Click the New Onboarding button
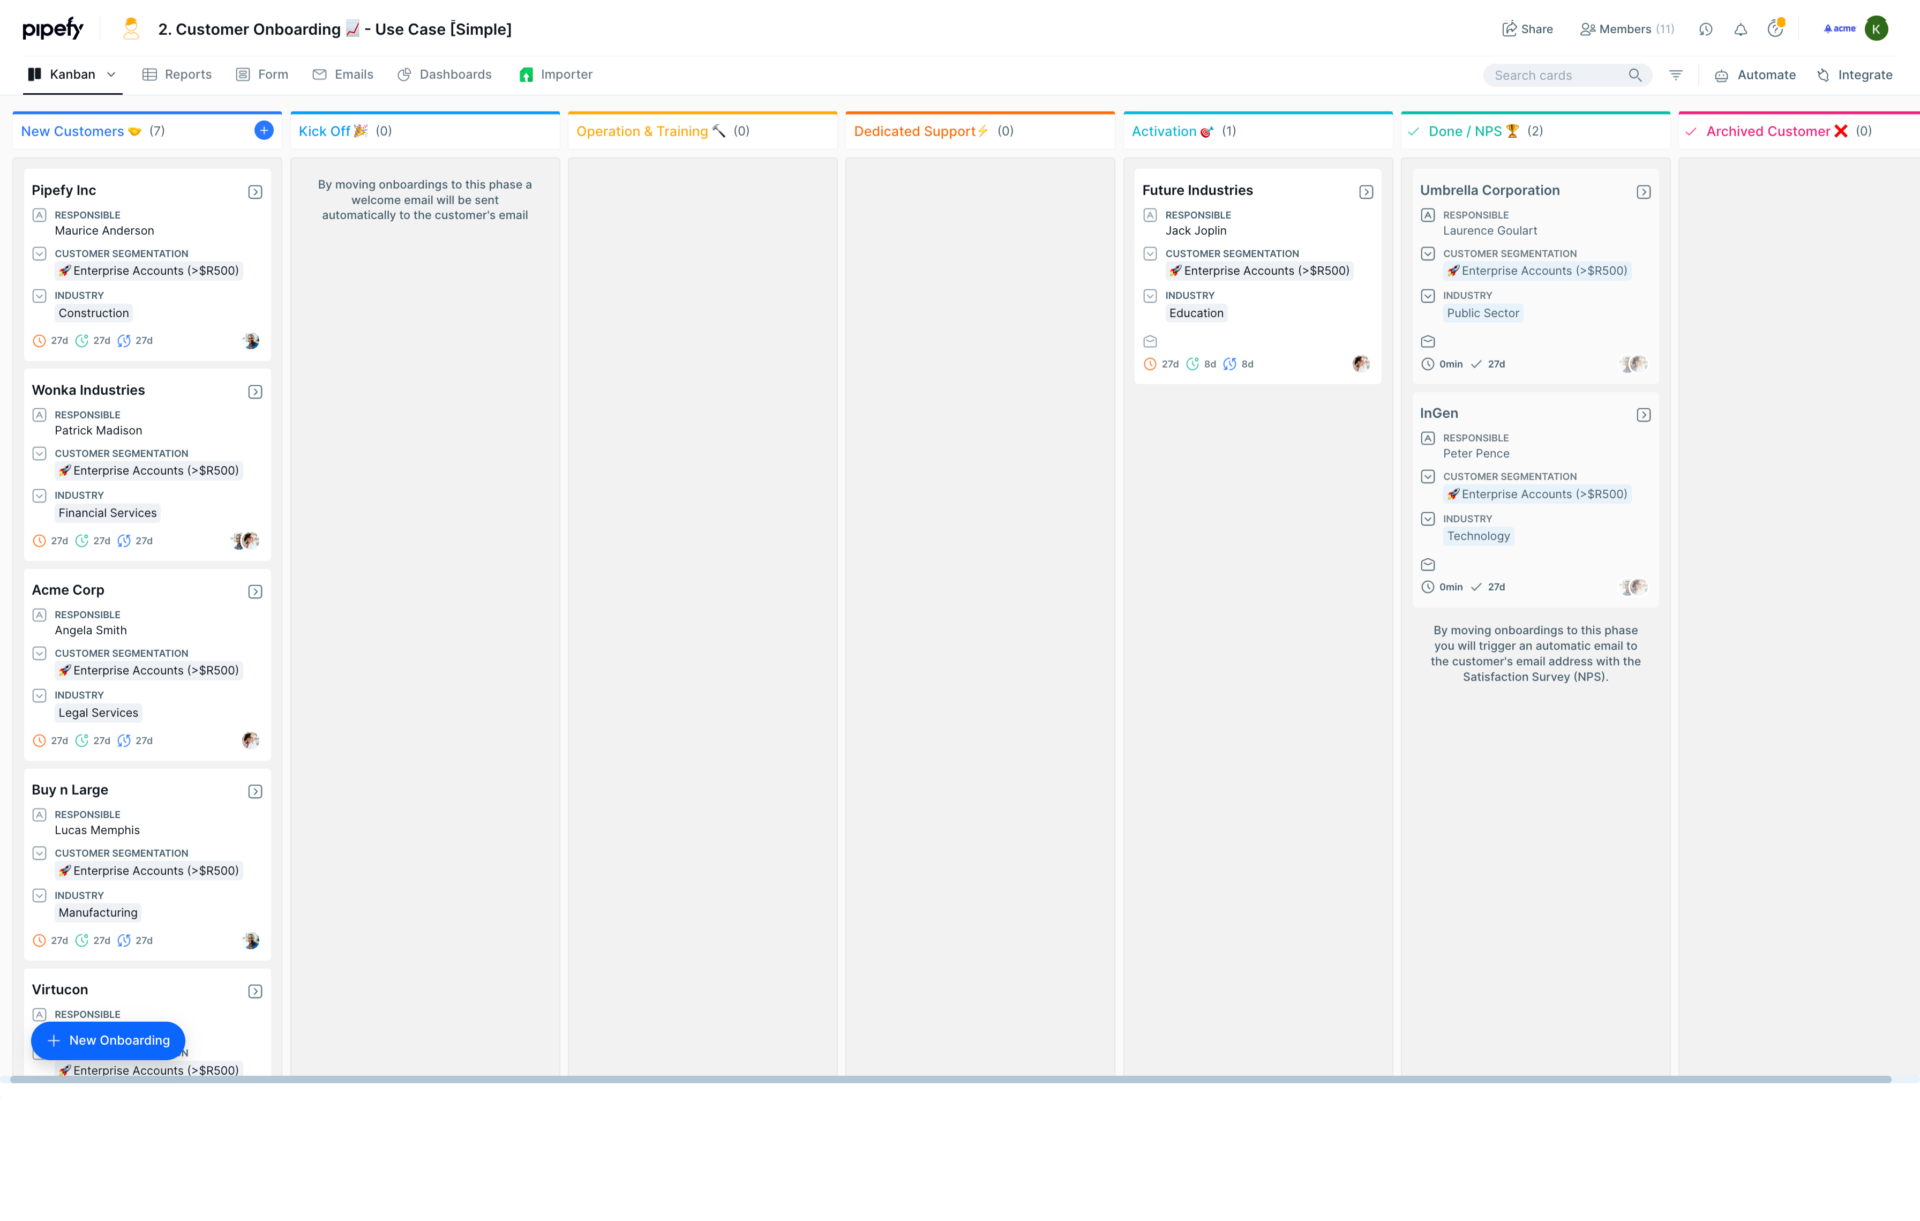This screenshot has width=1920, height=1221. 107,1040
